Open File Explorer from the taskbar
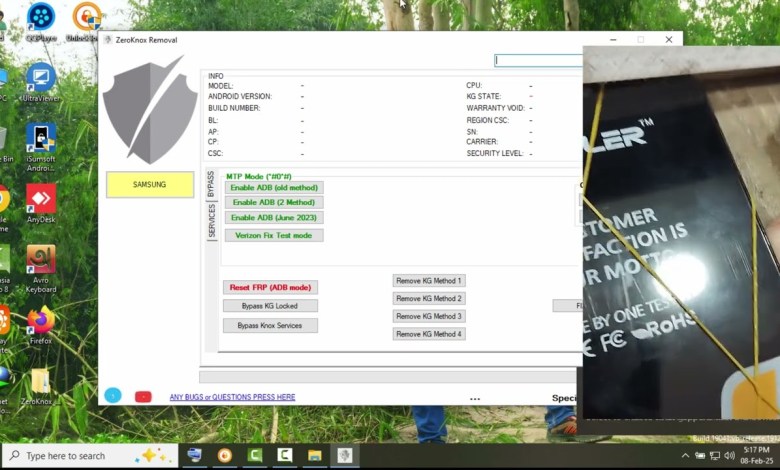The image size is (780, 470). (315, 455)
